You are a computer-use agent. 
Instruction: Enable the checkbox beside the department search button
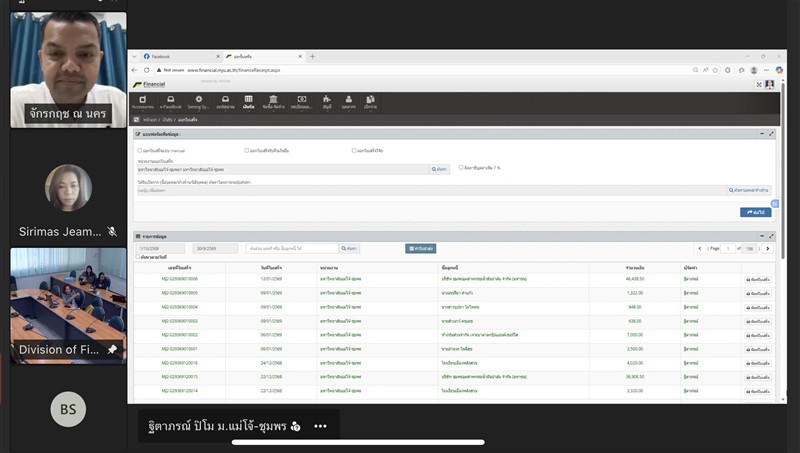pyautogui.click(x=461, y=168)
